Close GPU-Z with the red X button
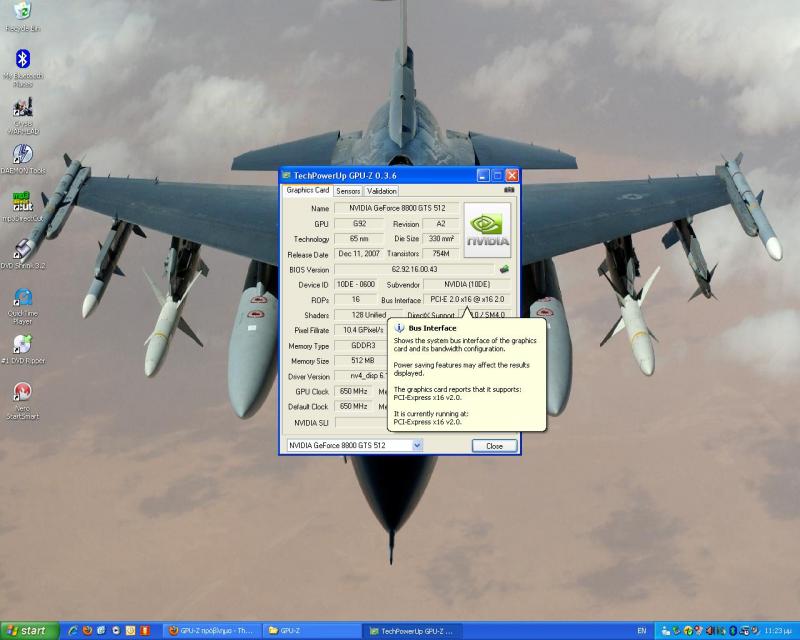The width and height of the screenshot is (800, 640). (512, 176)
